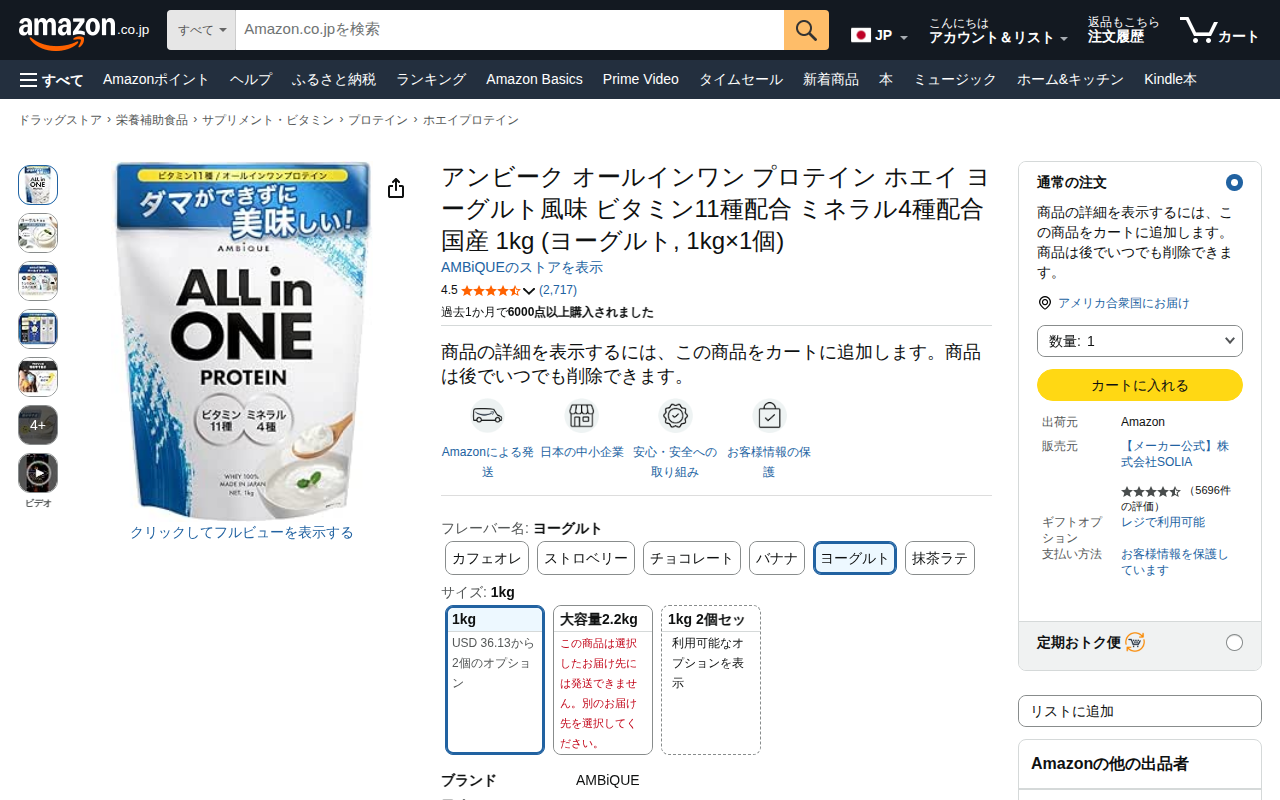Click the お客様情報の保護 bag icon
Viewport: 1280px width, 800px height.
pyautogui.click(x=769, y=415)
